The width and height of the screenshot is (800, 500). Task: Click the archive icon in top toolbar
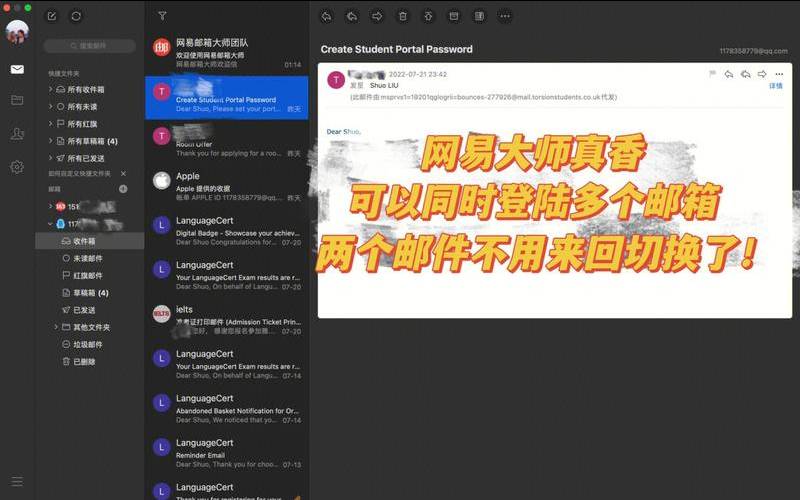[454, 16]
